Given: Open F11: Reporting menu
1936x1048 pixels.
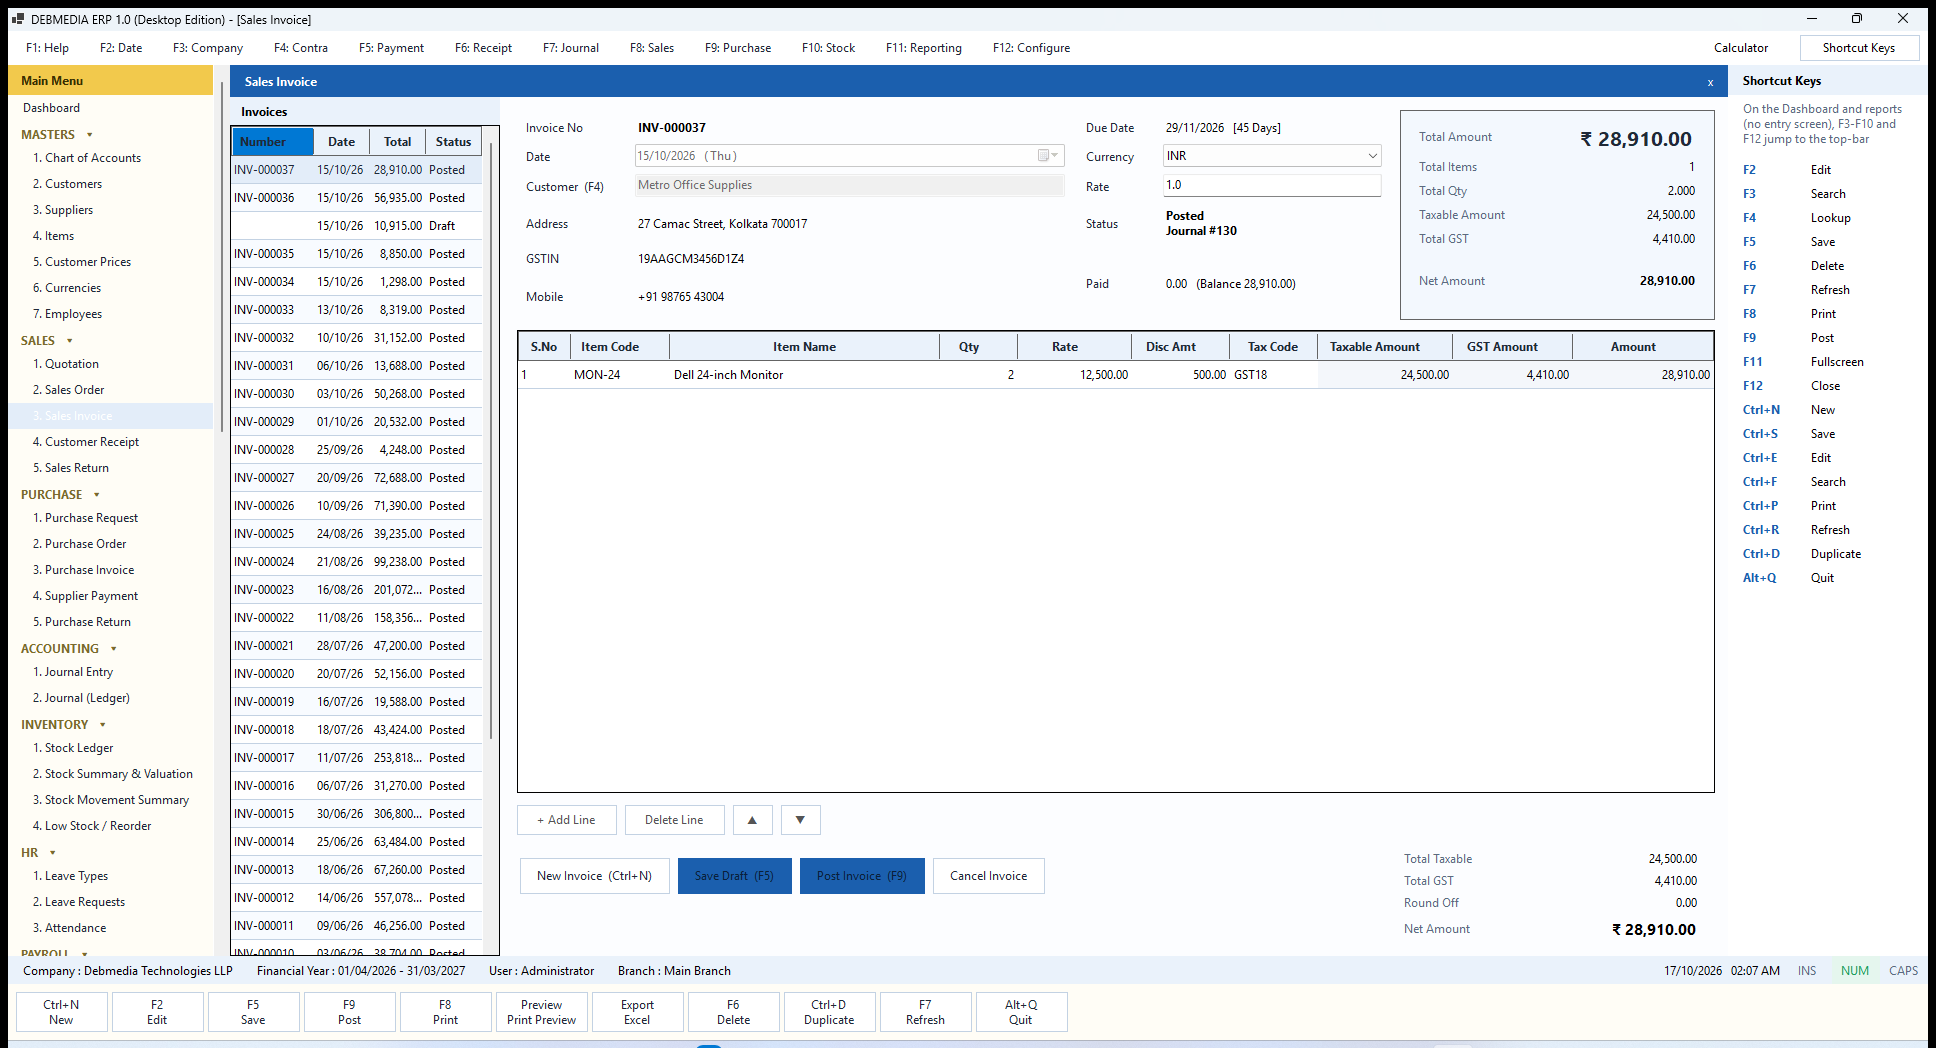Looking at the screenshot, I should (924, 48).
